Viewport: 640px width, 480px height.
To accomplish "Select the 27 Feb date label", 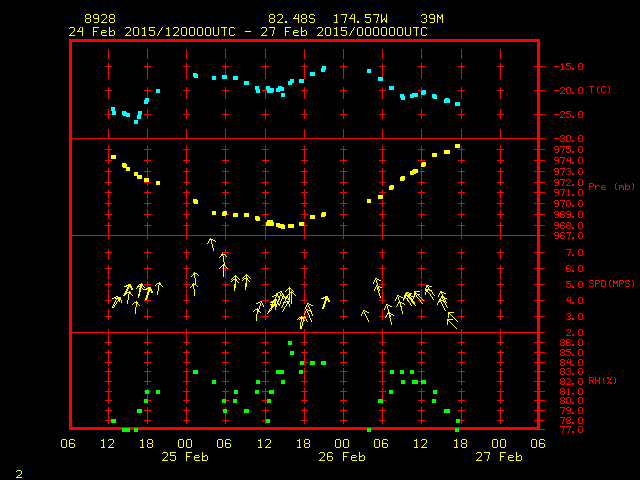I will (498, 457).
